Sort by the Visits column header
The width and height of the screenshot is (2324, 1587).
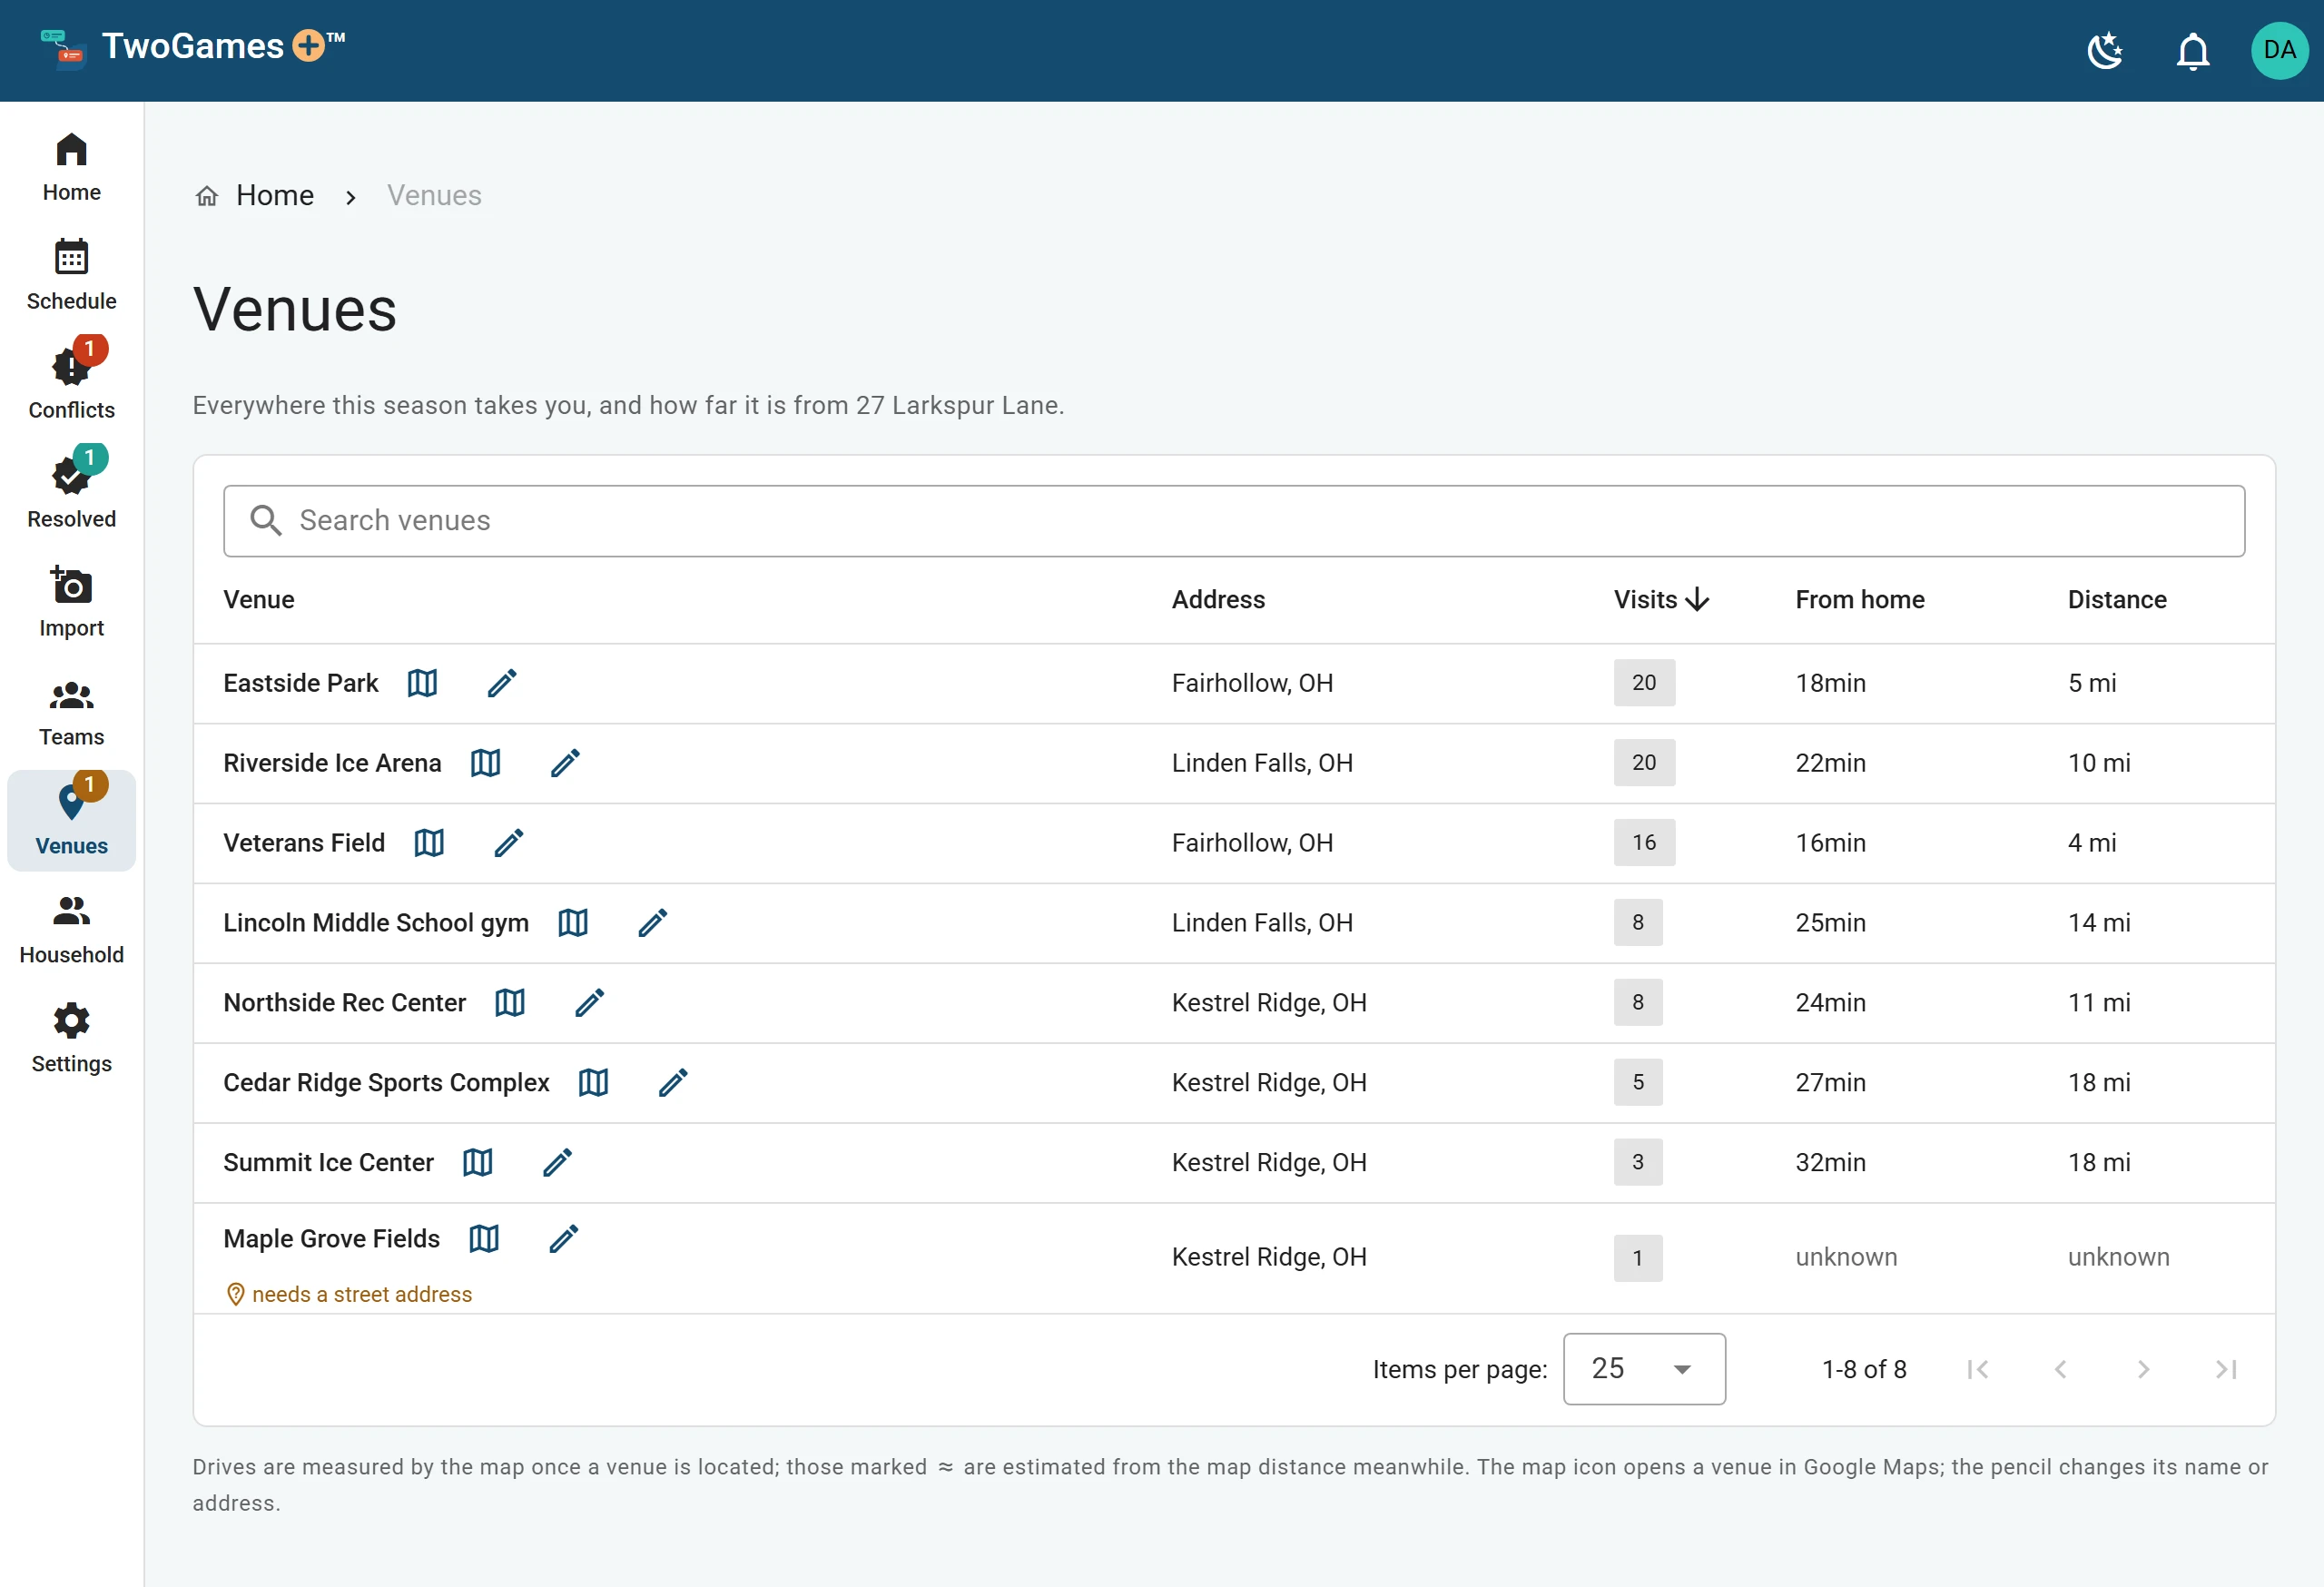click(1660, 600)
